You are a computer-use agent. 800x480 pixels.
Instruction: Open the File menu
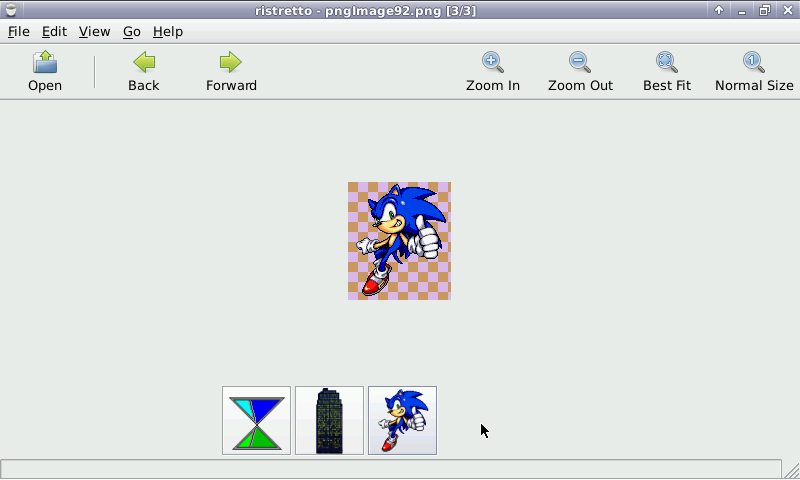pos(19,32)
